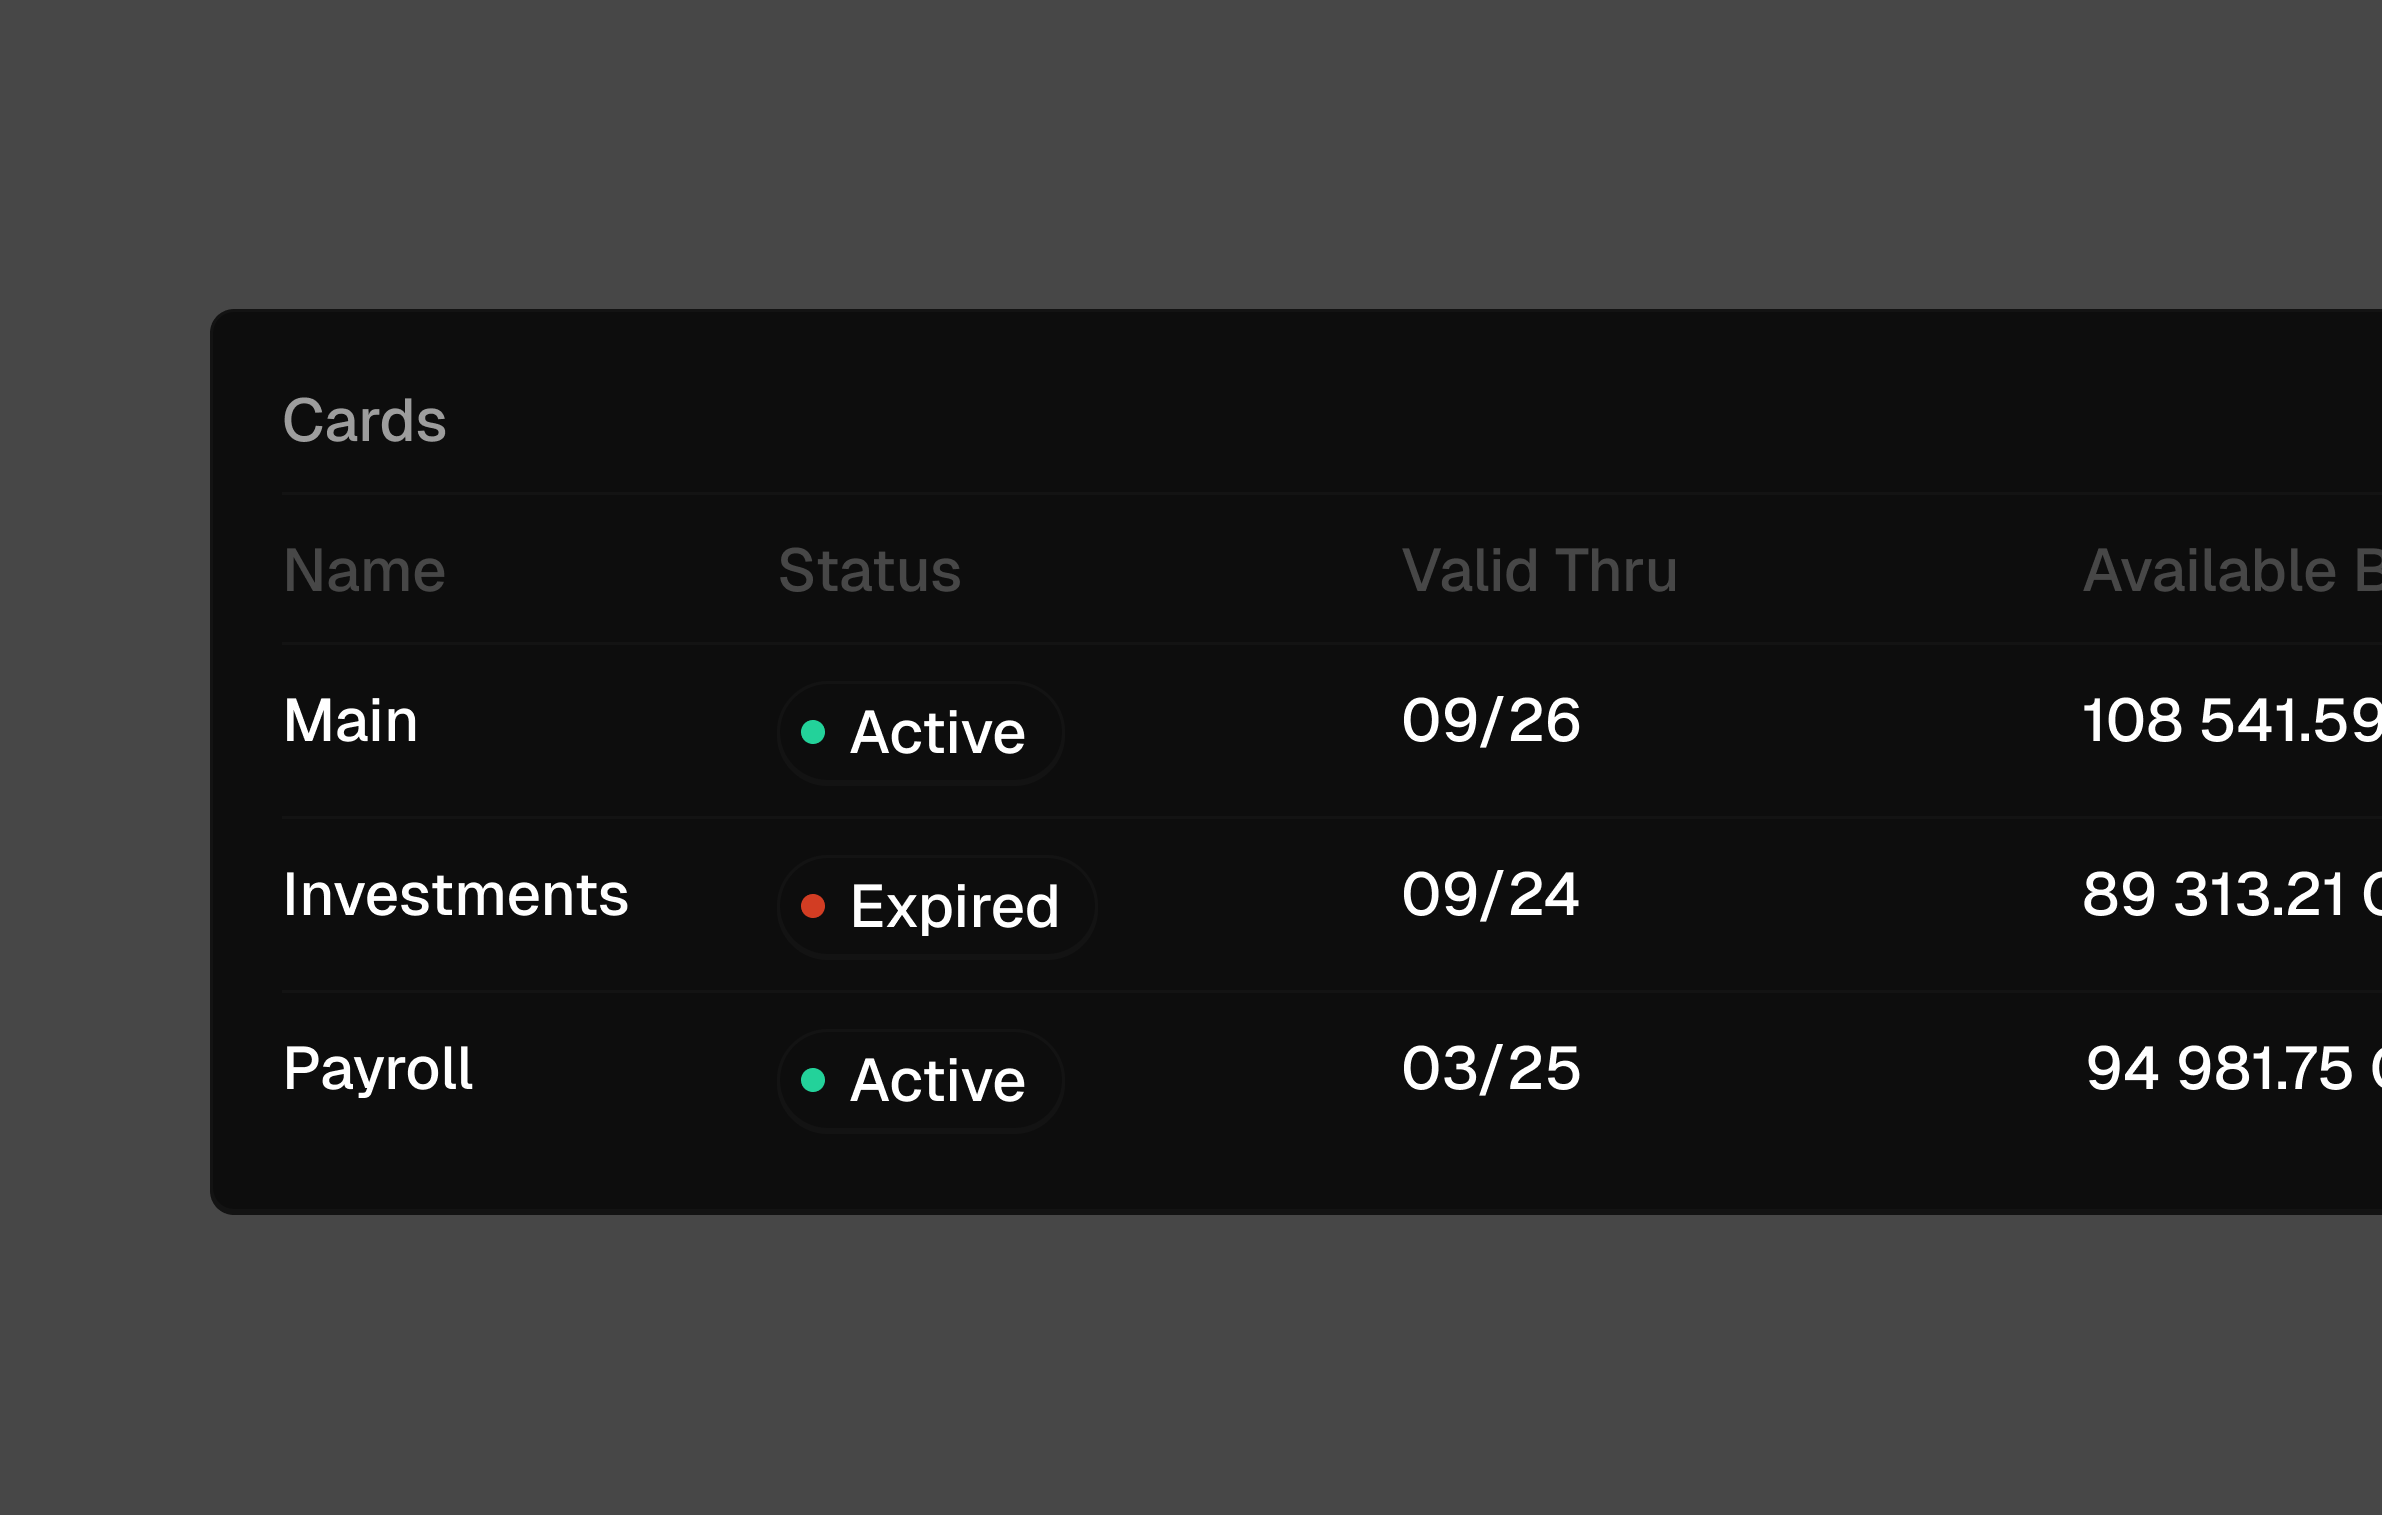Open the Main card row
The image size is (2382, 1515).
coord(1332,731)
